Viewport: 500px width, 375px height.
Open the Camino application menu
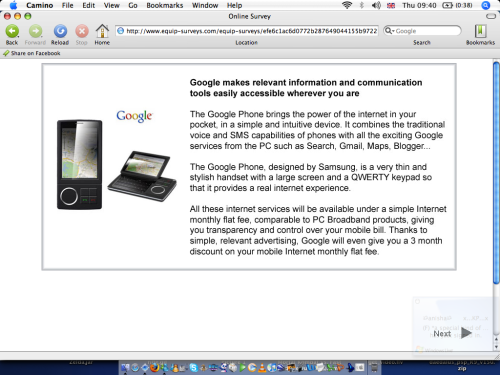pyautogui.click(x=39, y=5)
